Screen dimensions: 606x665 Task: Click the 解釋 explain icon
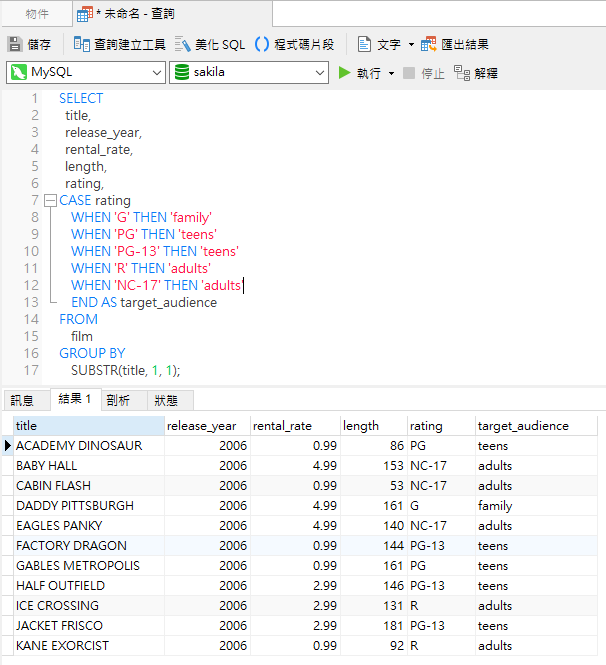click(x=461, y=73)
